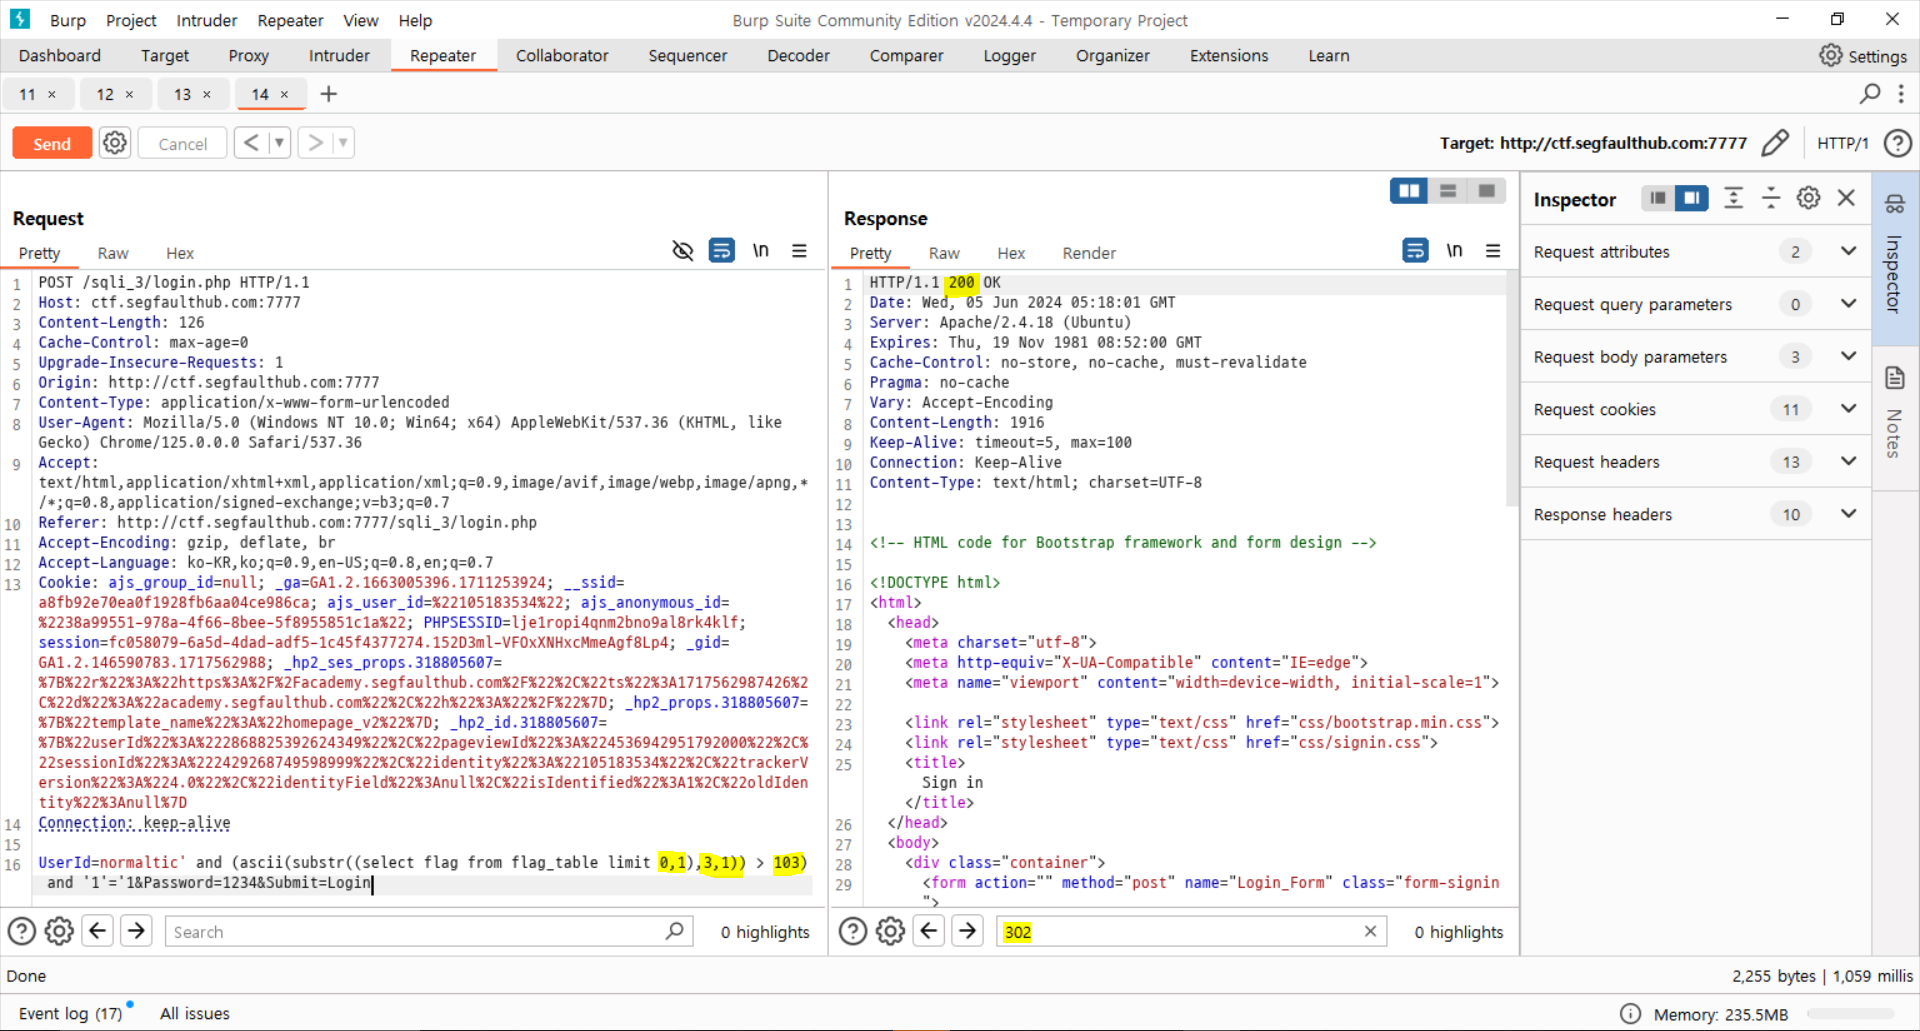Open response search help icon
The width and height of the screenshot is (1920, 1031).
[852, 931]
